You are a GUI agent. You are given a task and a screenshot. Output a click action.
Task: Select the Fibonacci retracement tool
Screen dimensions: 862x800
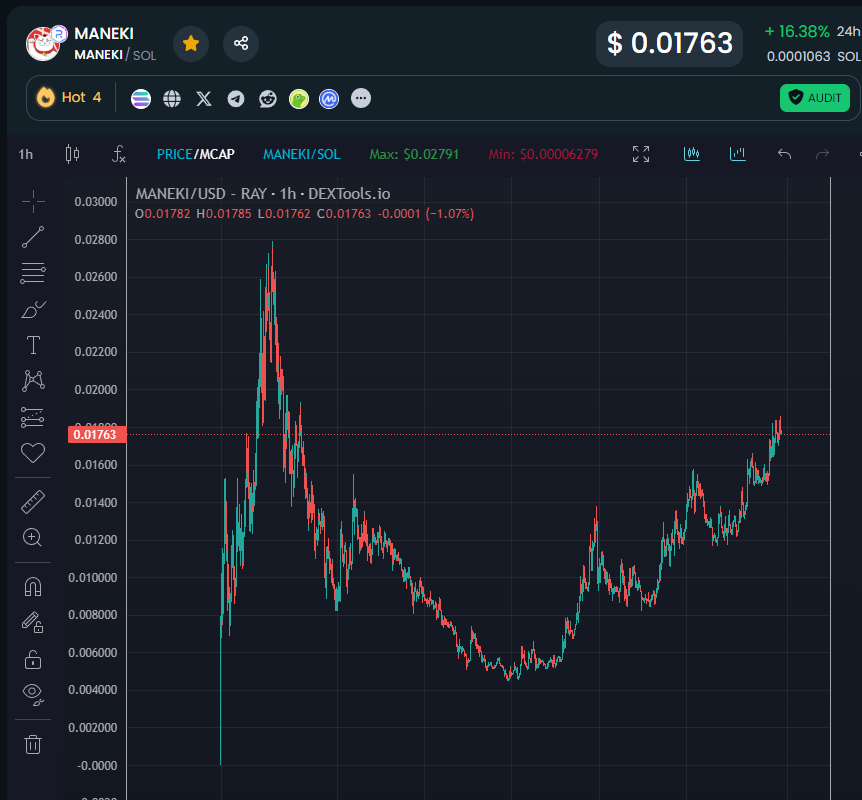coord(33,273)
